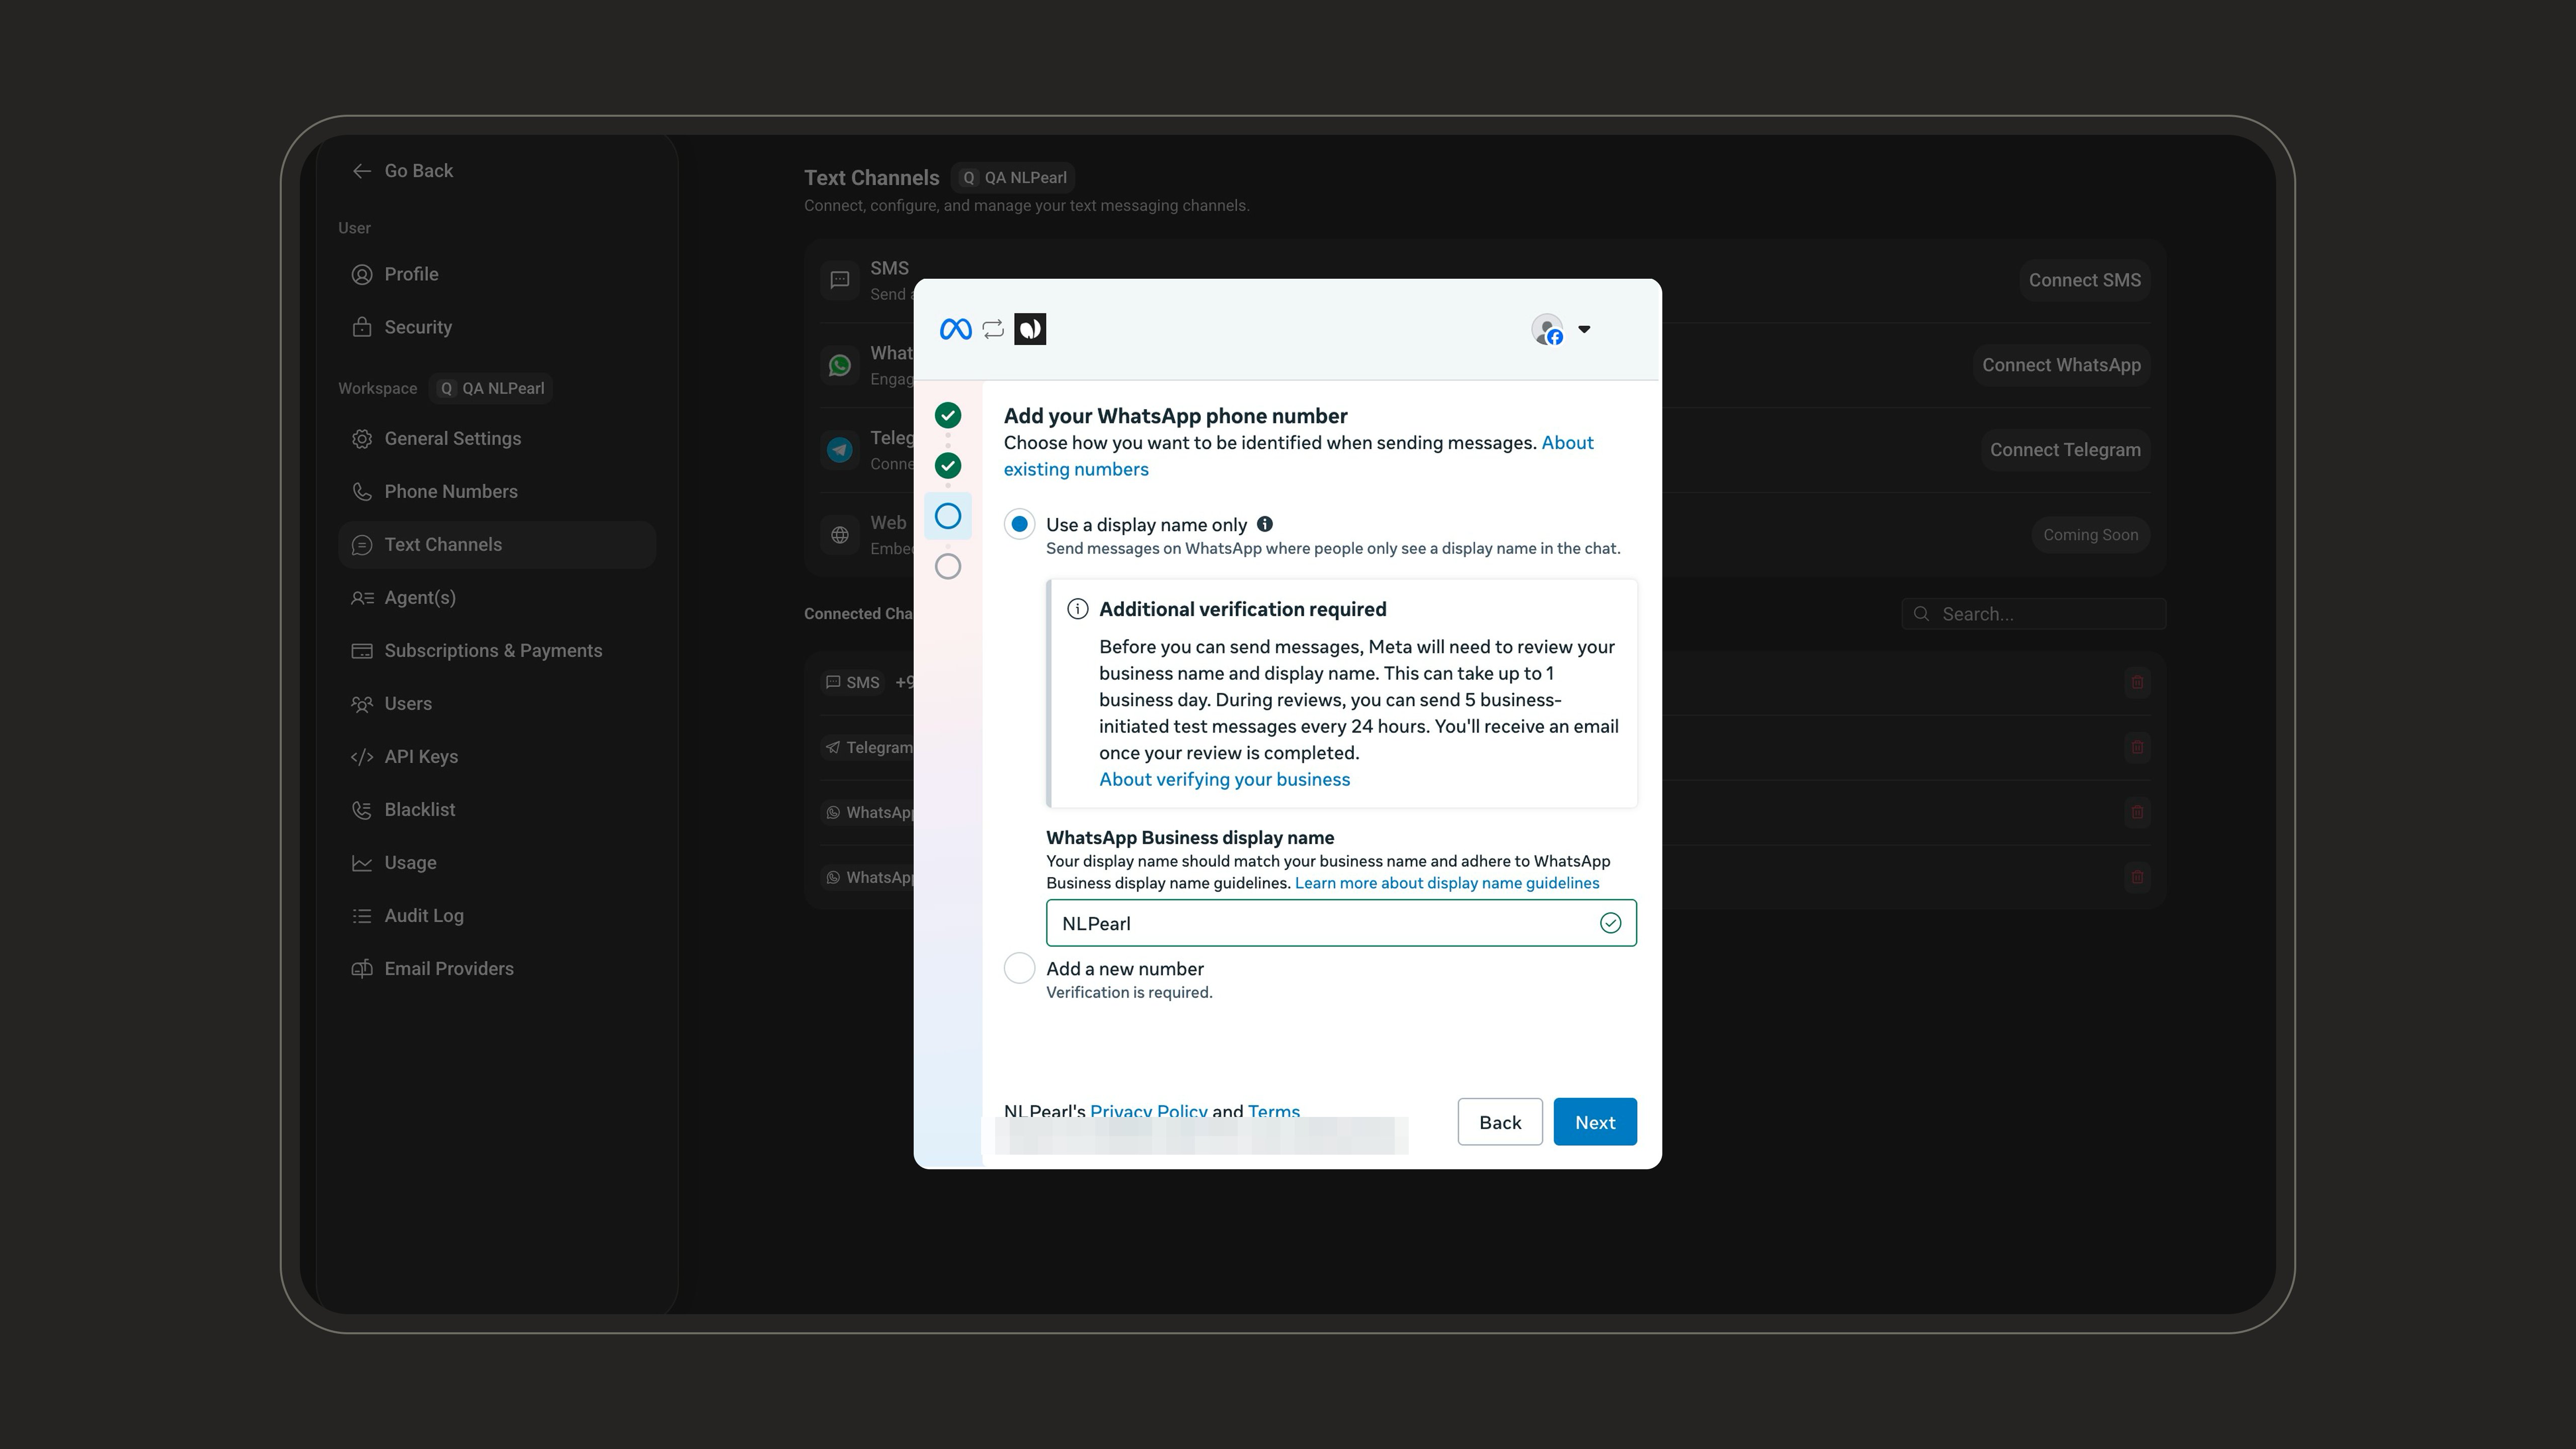Click the first completed step checkmark

pyautogui.click(x=948, y=415)
